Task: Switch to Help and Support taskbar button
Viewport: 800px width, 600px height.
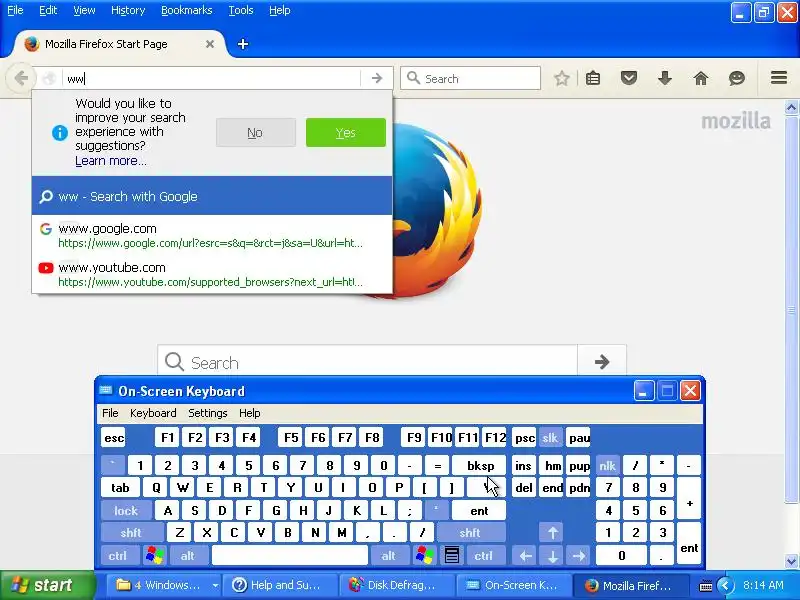Action: (280, 585)
